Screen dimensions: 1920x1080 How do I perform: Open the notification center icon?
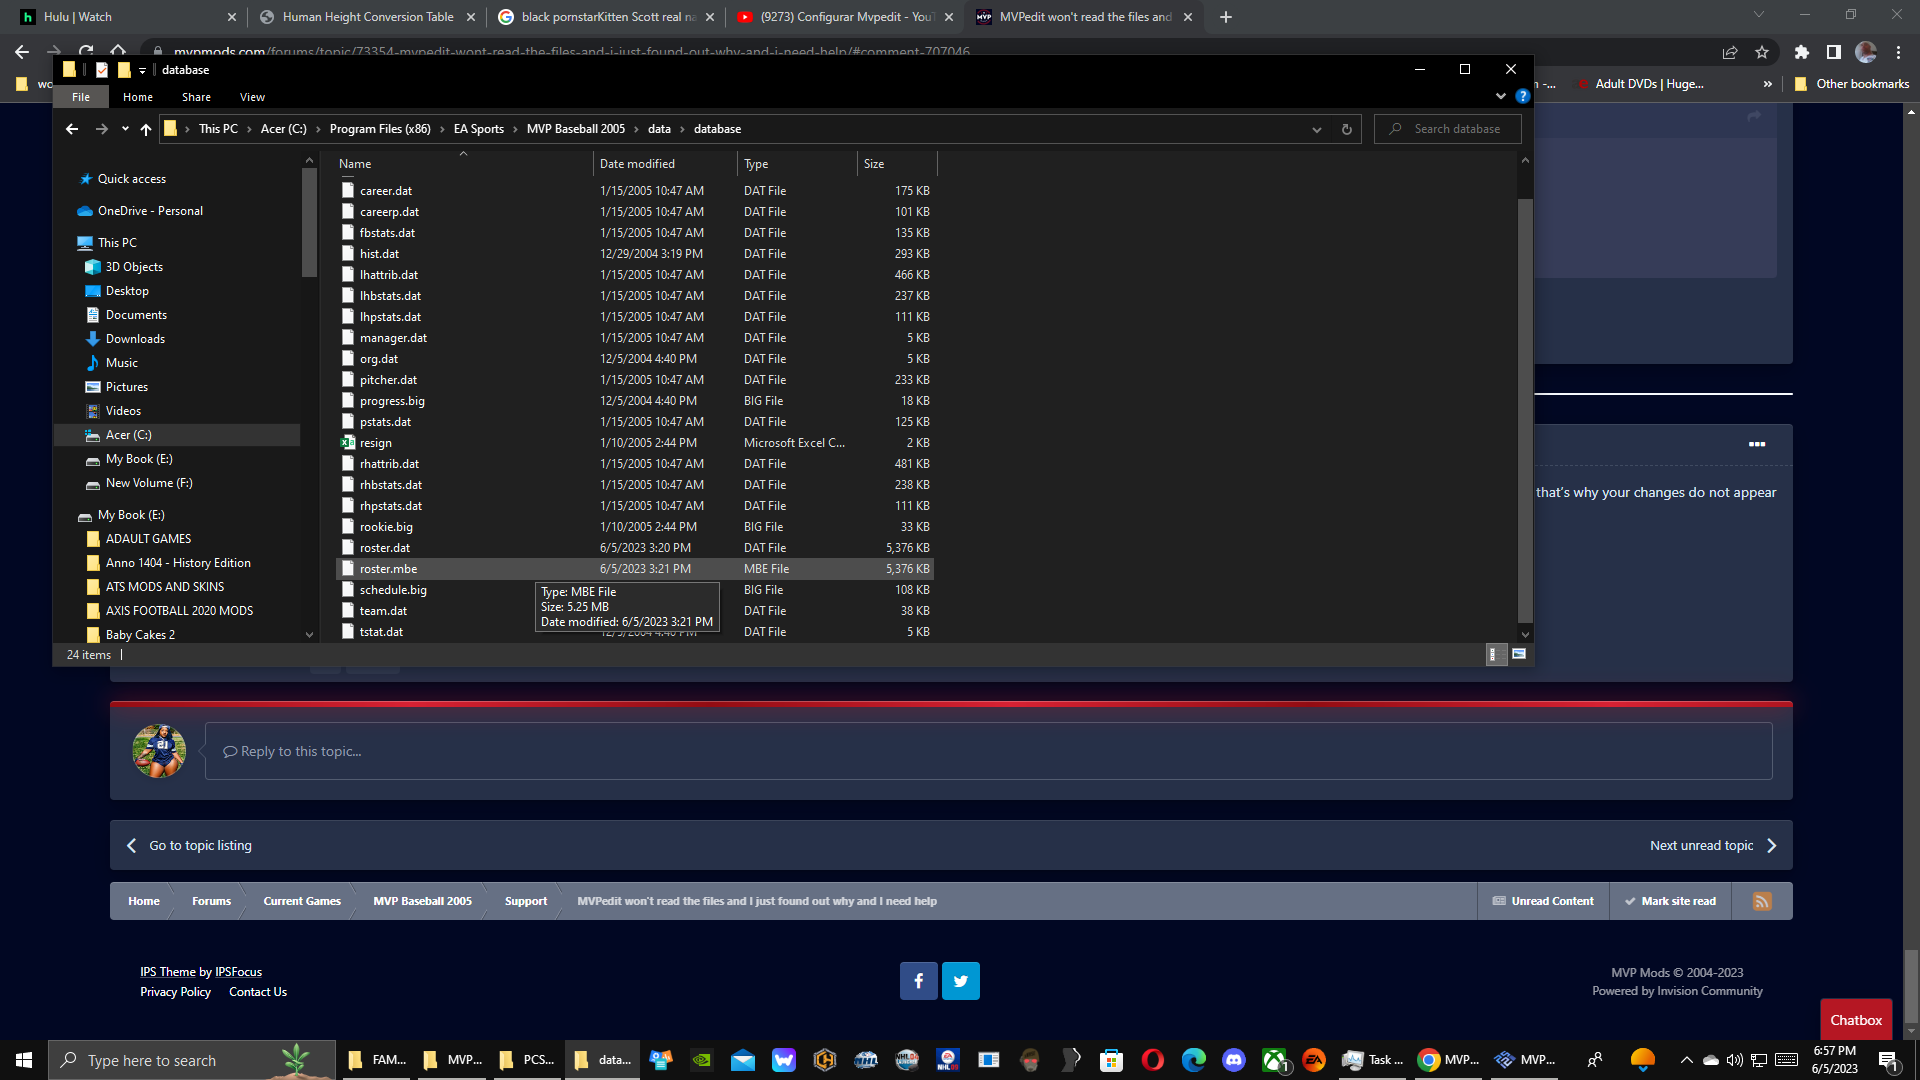[x=1889, y=1060]
